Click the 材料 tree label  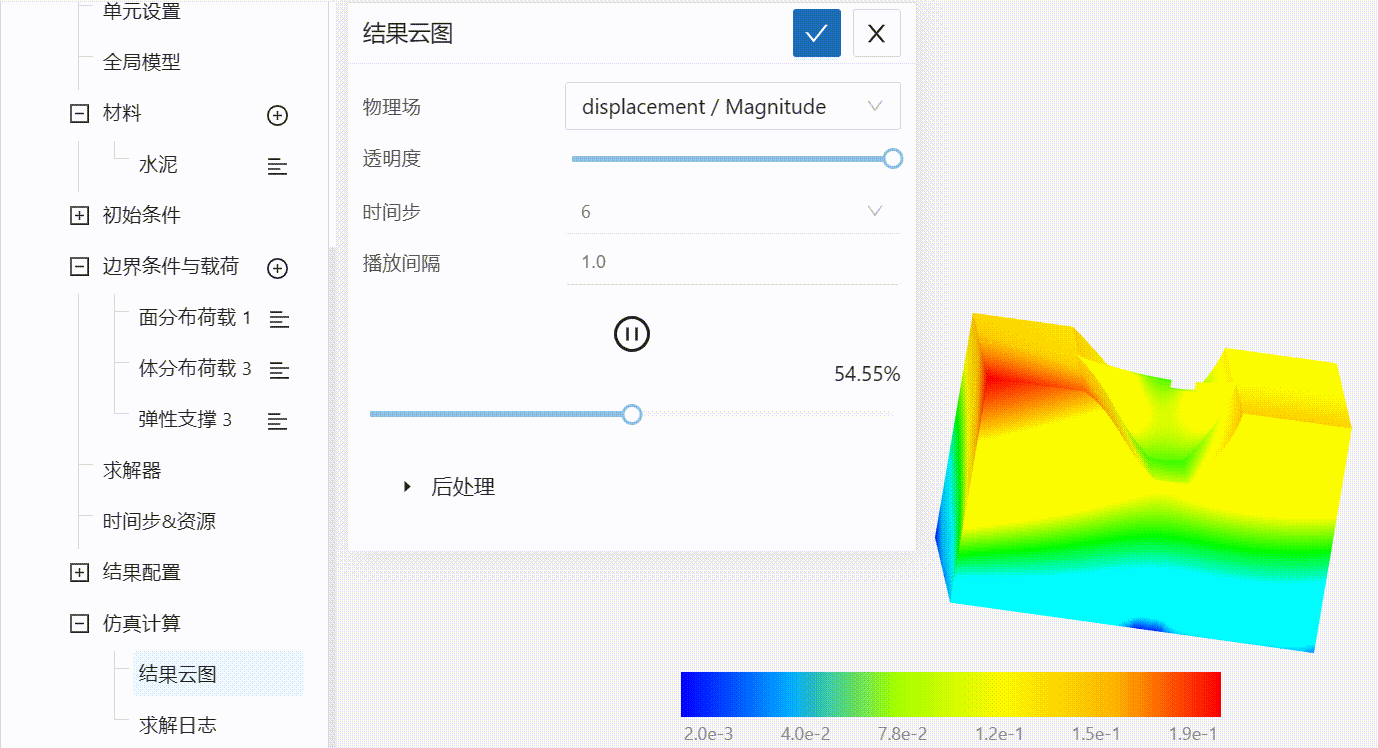click(x=122, y=114)
